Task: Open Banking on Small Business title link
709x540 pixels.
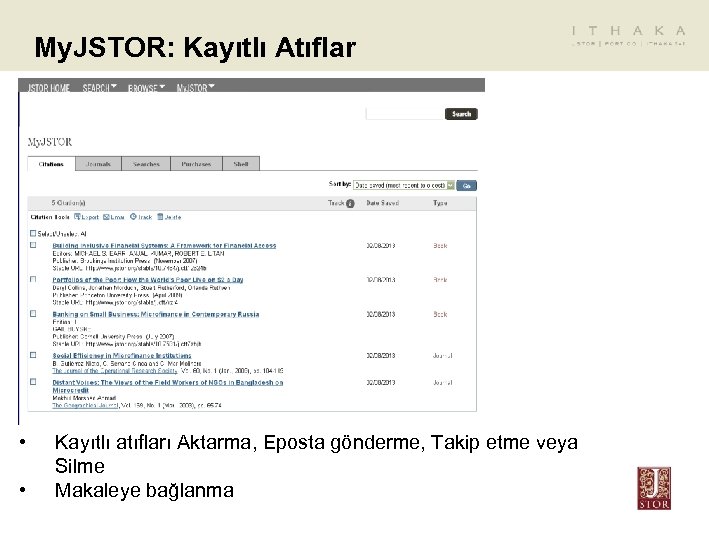Action: coord(156,314)
